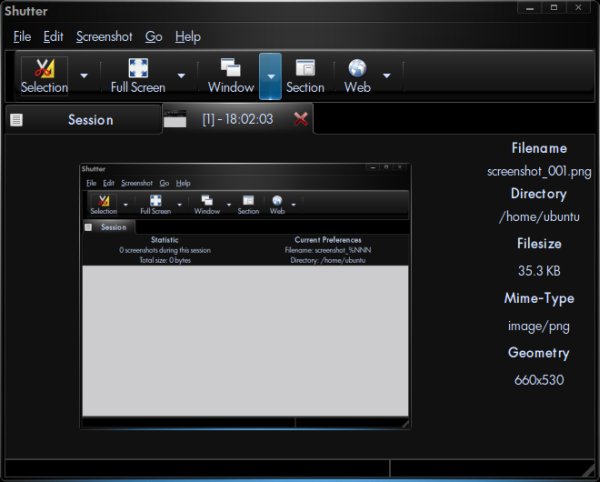Open the Help menu
The image size is (600, 482).
pyautogui.click(x=187, y=37)
